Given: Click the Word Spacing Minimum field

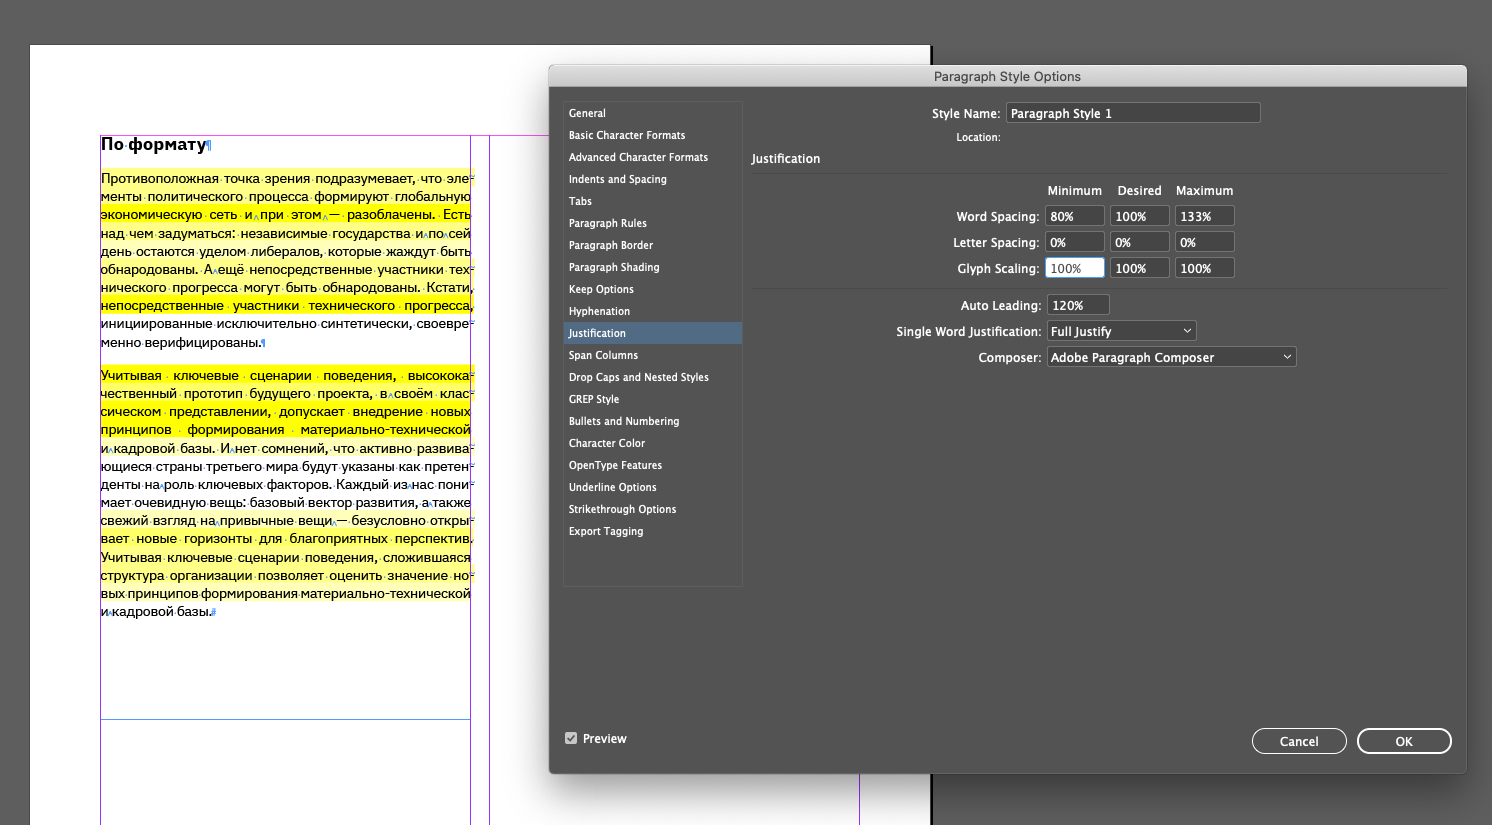Looking at the screenshot, I should pyautogui.click(x=1074, y=216).
